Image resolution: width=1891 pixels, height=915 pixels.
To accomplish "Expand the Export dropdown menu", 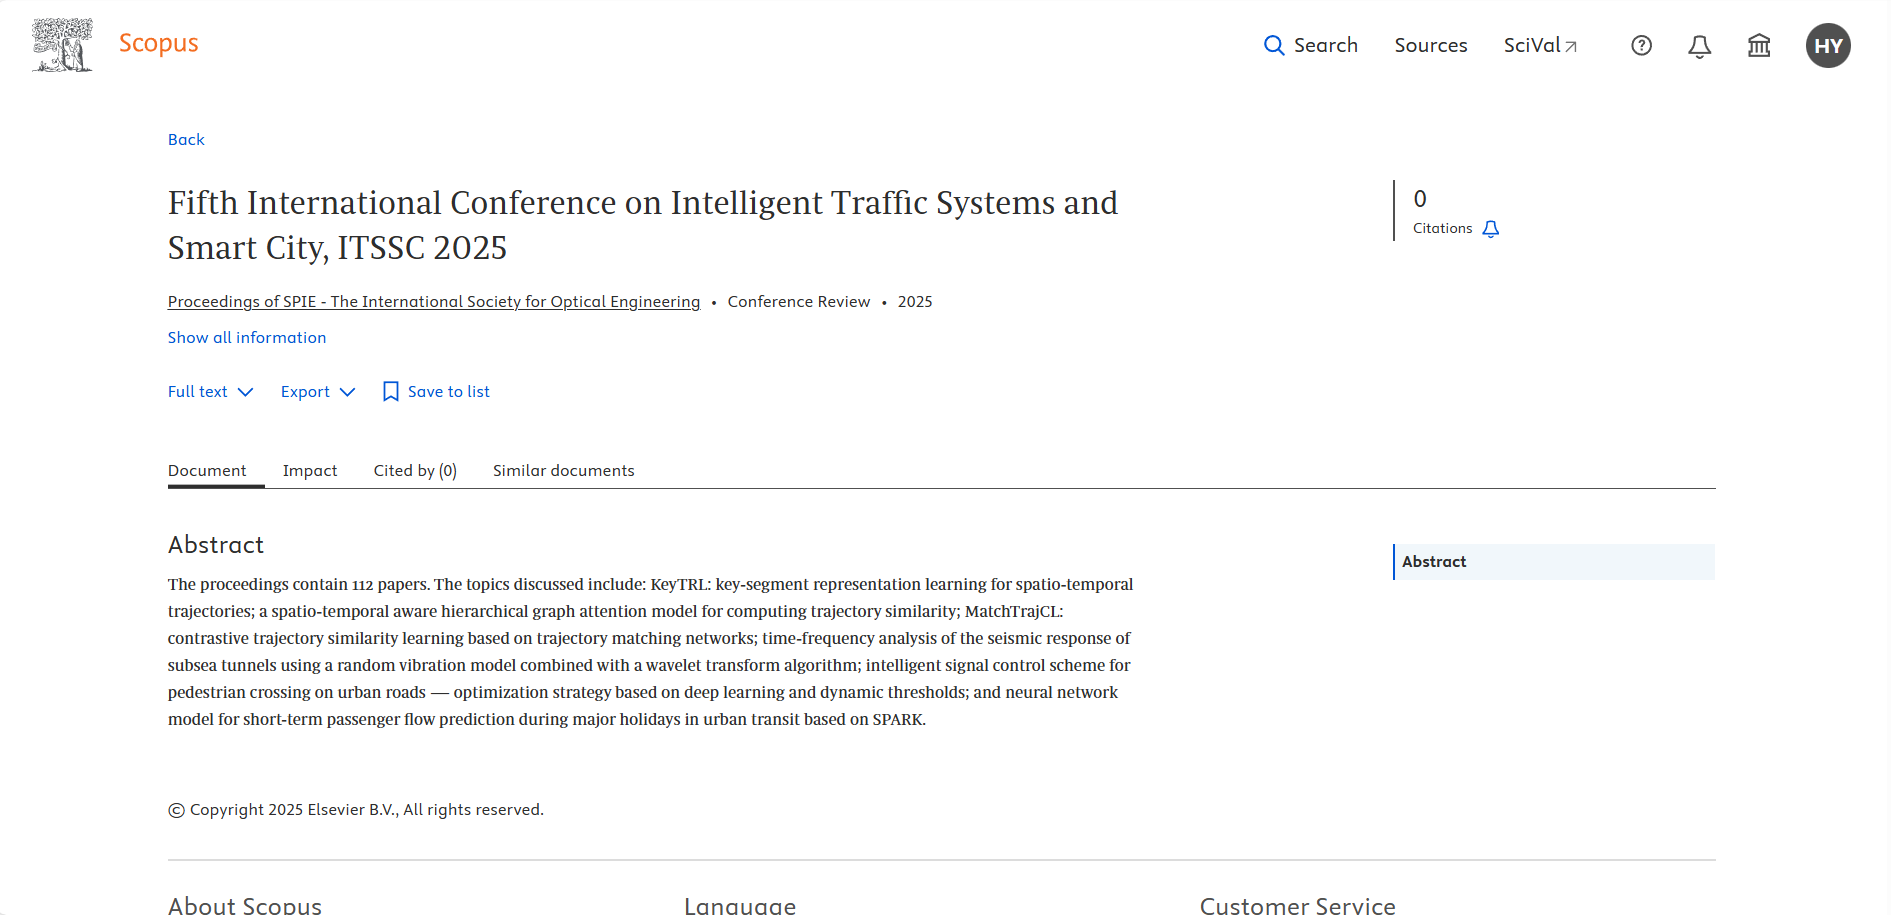I will pos(317,392).
